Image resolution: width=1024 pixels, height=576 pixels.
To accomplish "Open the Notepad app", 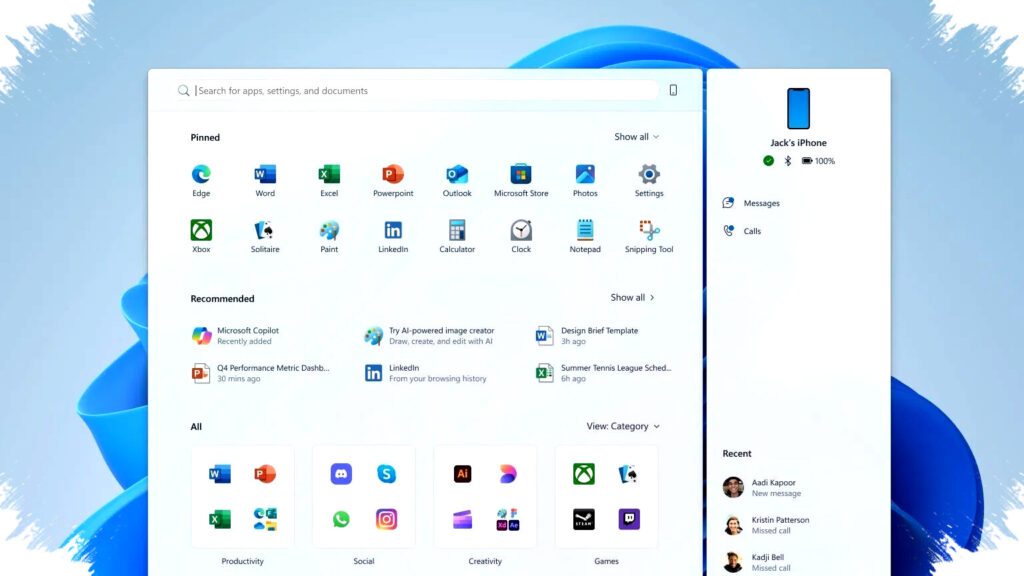I will point(585,236).
